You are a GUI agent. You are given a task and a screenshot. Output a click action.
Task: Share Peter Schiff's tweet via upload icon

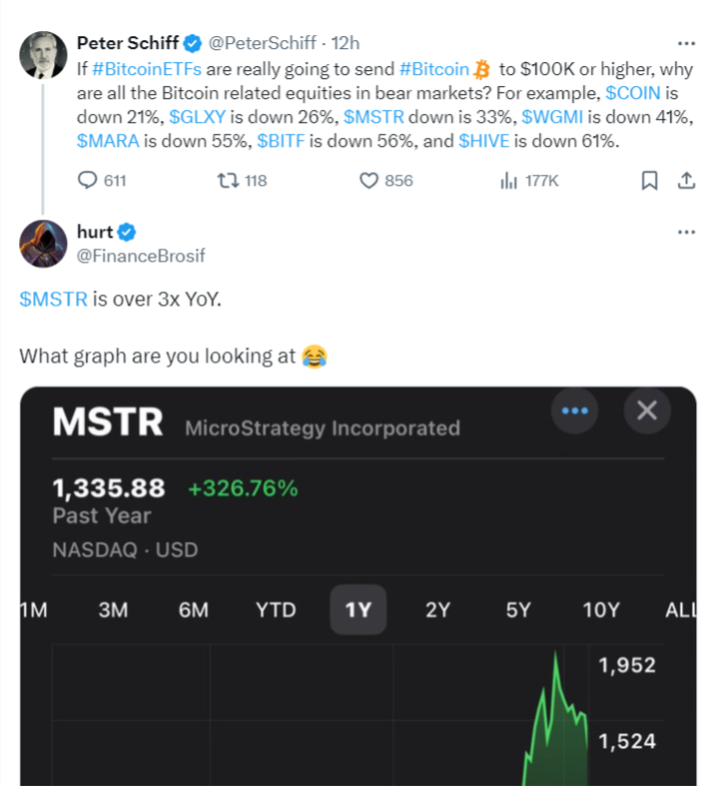(x=686, y=180)
